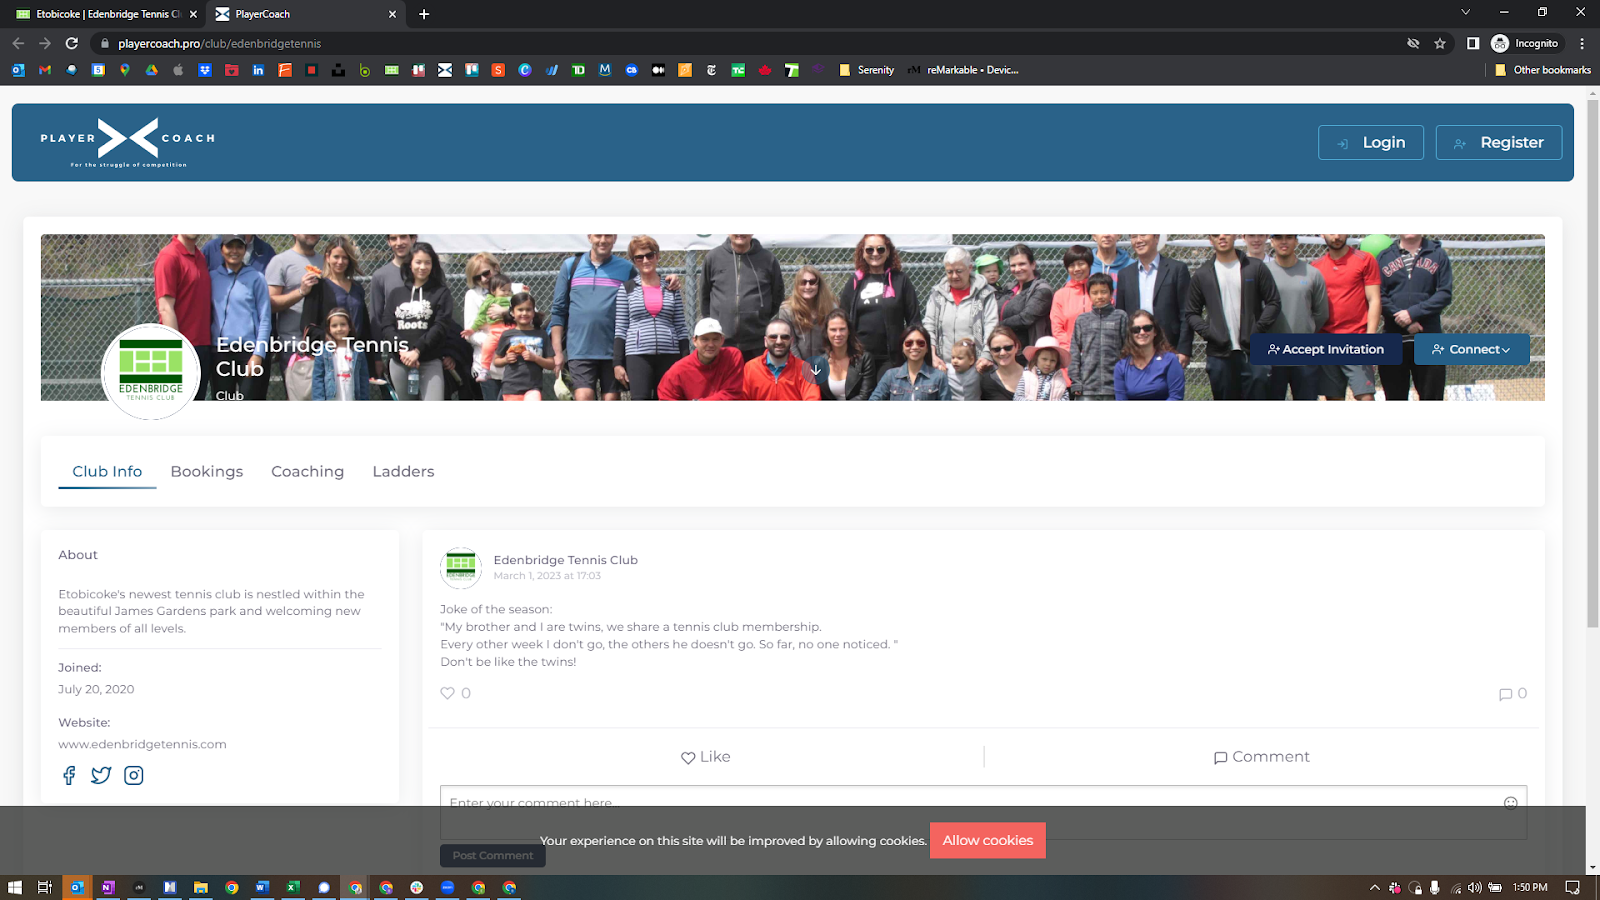1600x900 pixels.
Task: Open the tab search dropdown arrow
Action: (1465, 12)
